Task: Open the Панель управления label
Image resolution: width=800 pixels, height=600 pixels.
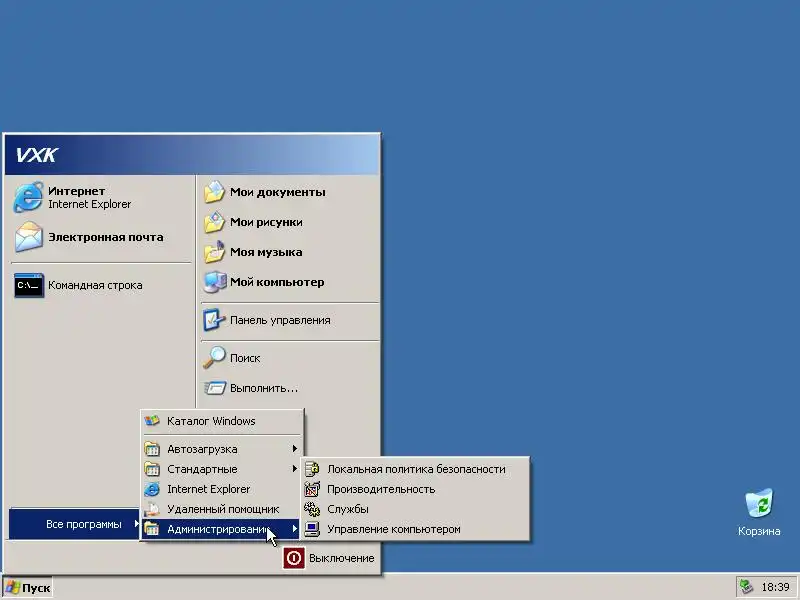Action: pyautogui.click(x=280, y=320)
